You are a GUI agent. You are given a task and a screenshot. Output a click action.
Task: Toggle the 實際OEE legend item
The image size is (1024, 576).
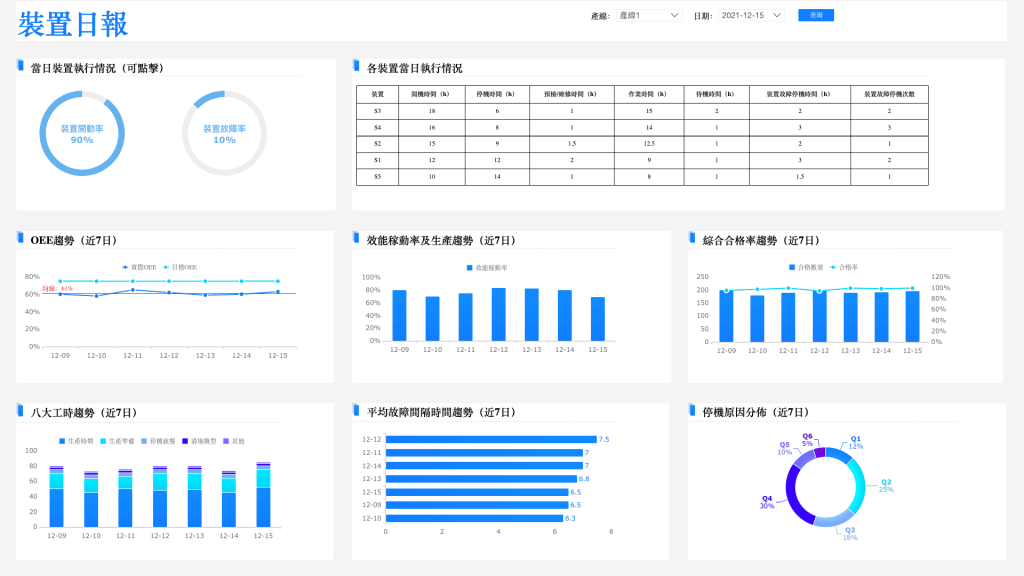coord(139,267)
